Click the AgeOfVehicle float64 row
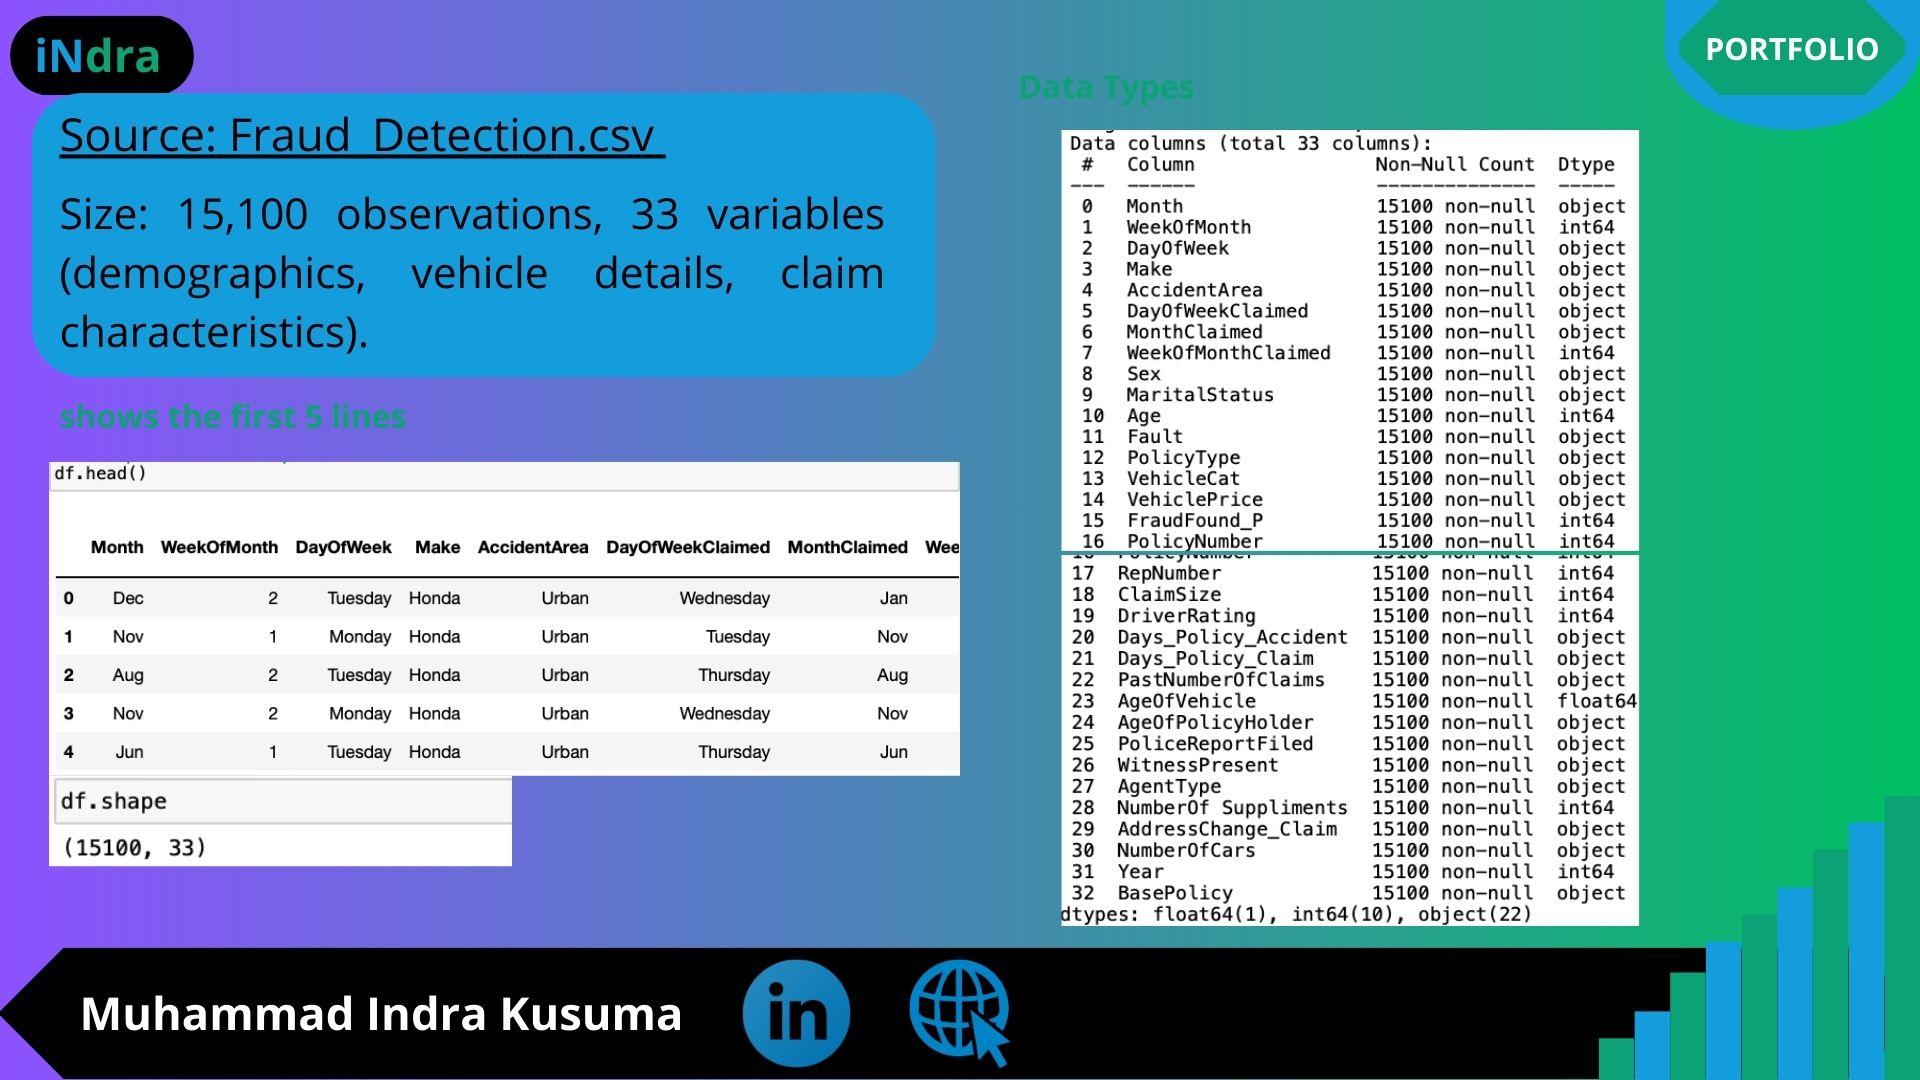The image size is (1920, 1080). (x=1186, y=701)
